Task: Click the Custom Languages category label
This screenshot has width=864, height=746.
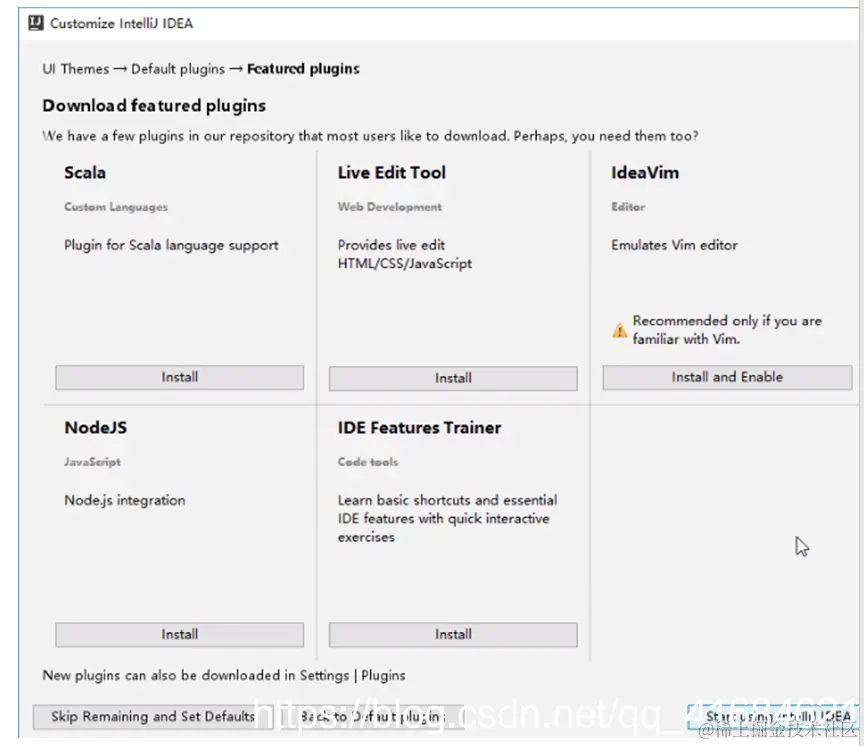Action: click(116, 207)
